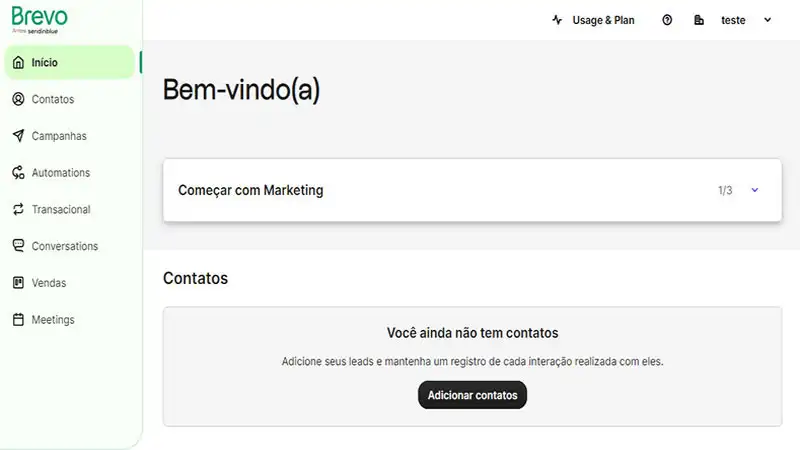Open the Transacional arrows icon

18,210
